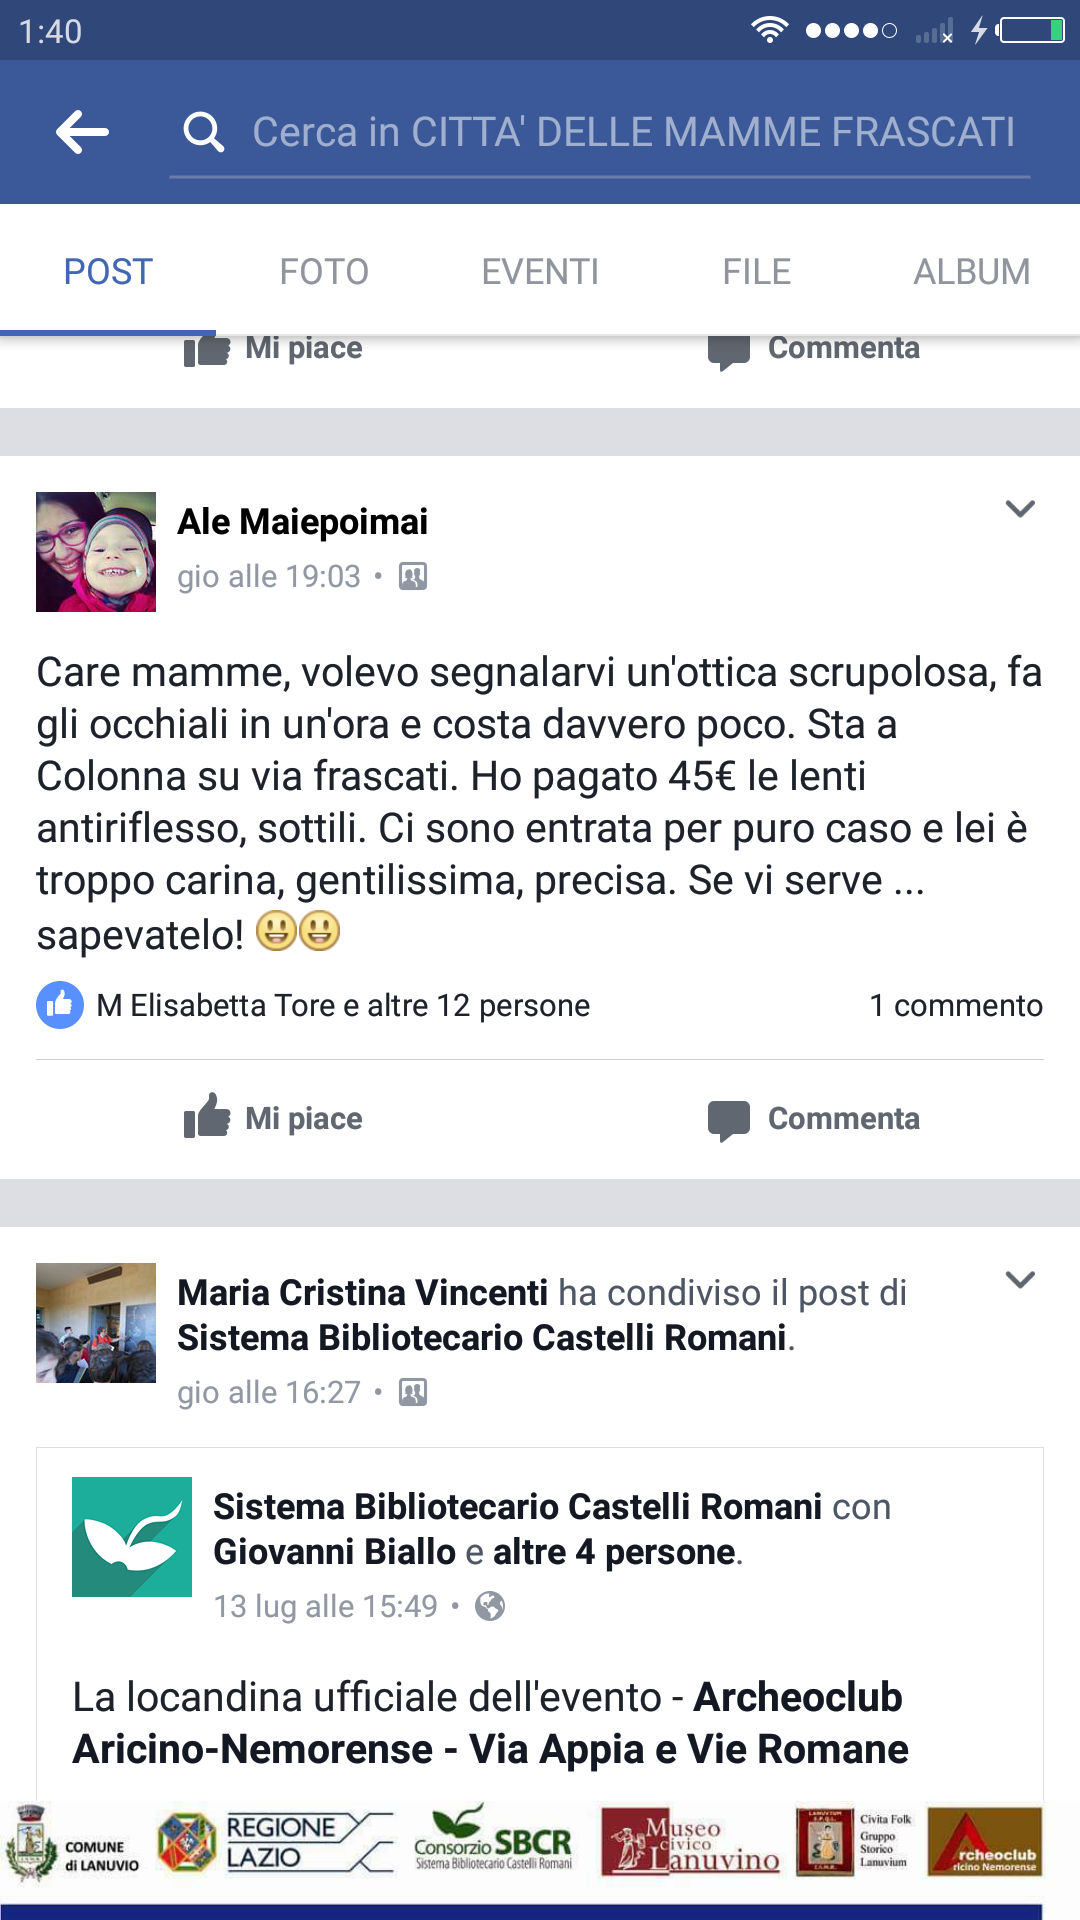Focus the Cerca in CITTA' DELLE MAMME search field
This screenshot has height=1920, width=1080.
coord(600,132)
